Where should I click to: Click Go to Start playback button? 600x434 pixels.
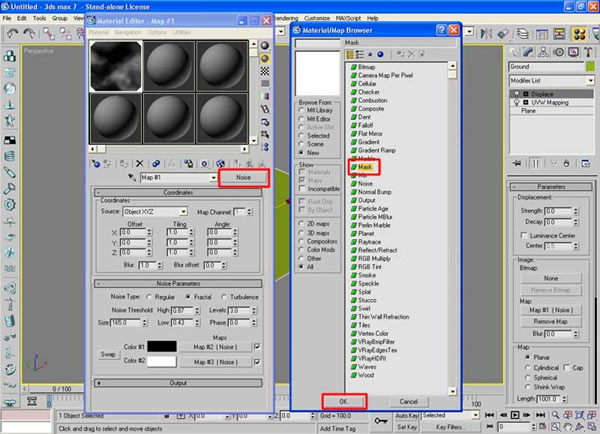click(489, 415)
